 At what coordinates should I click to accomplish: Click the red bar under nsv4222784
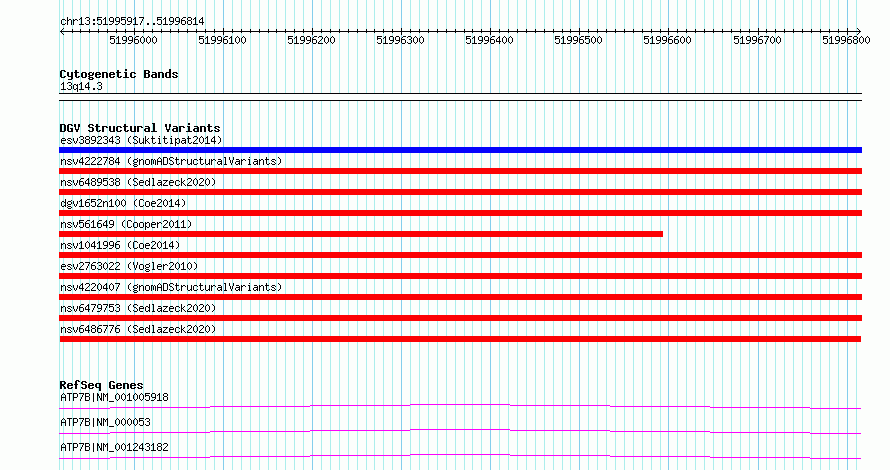click(x=460, y=171)
